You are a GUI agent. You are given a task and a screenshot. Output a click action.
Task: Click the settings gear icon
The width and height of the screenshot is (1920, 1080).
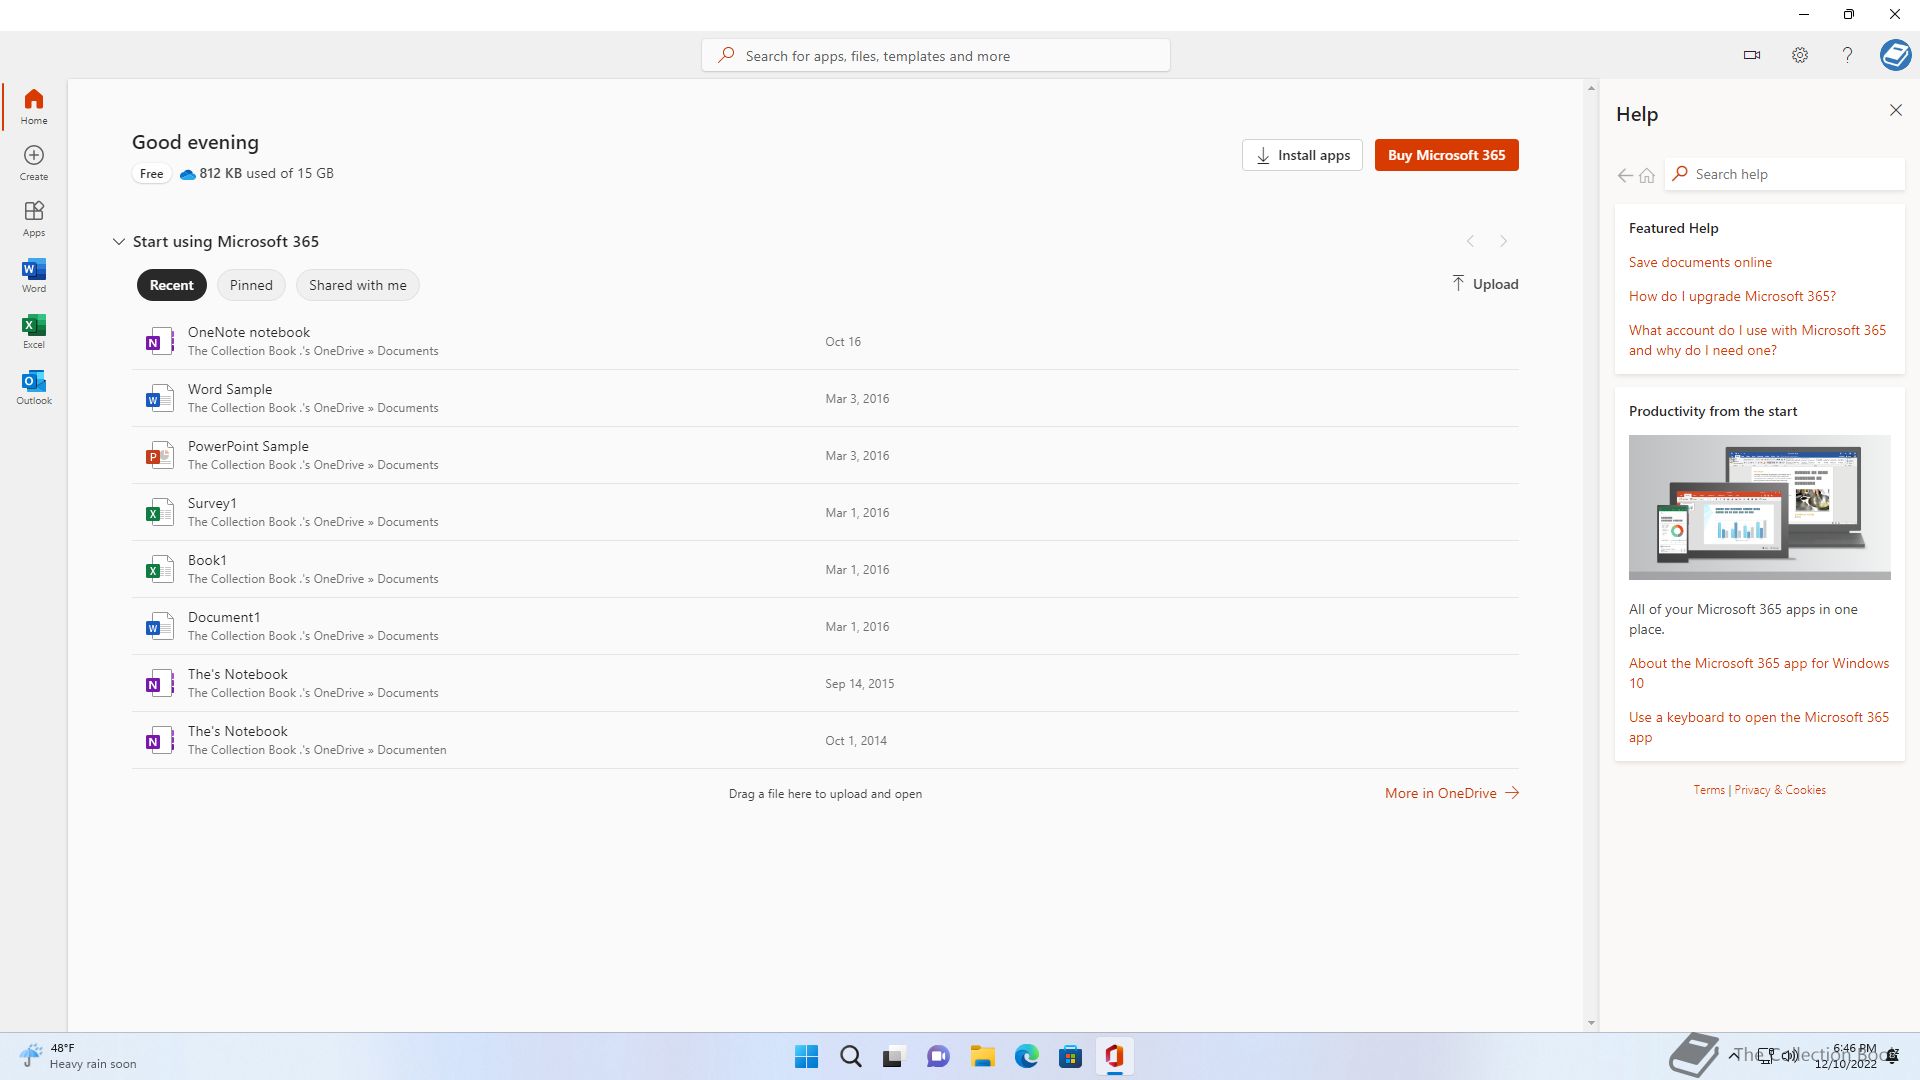pos(1799,55)
